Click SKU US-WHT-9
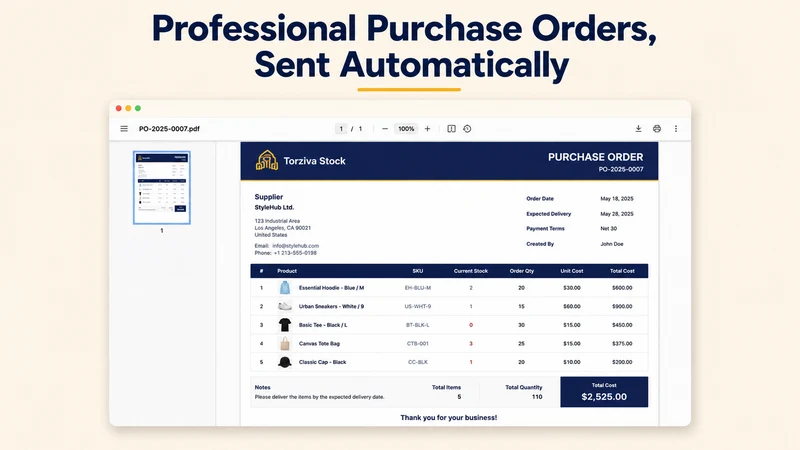This screenshot has width=800, height=450. pyautogui.click(x=418, y=306)
